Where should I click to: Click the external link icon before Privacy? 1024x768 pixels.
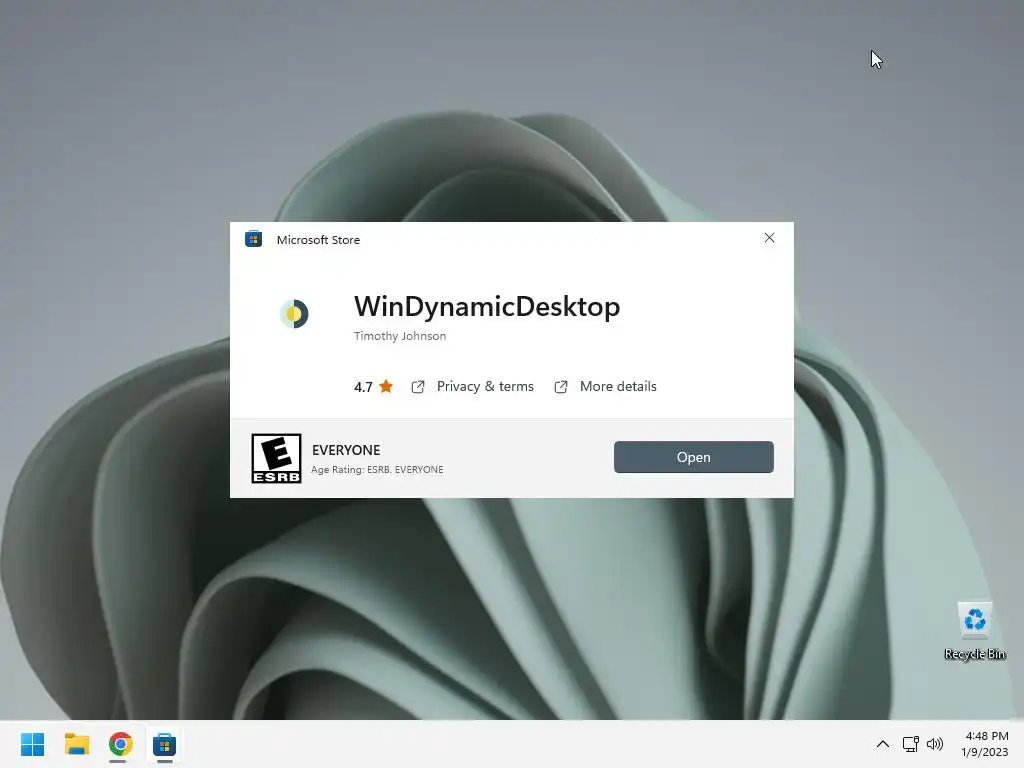pos(418,387)
